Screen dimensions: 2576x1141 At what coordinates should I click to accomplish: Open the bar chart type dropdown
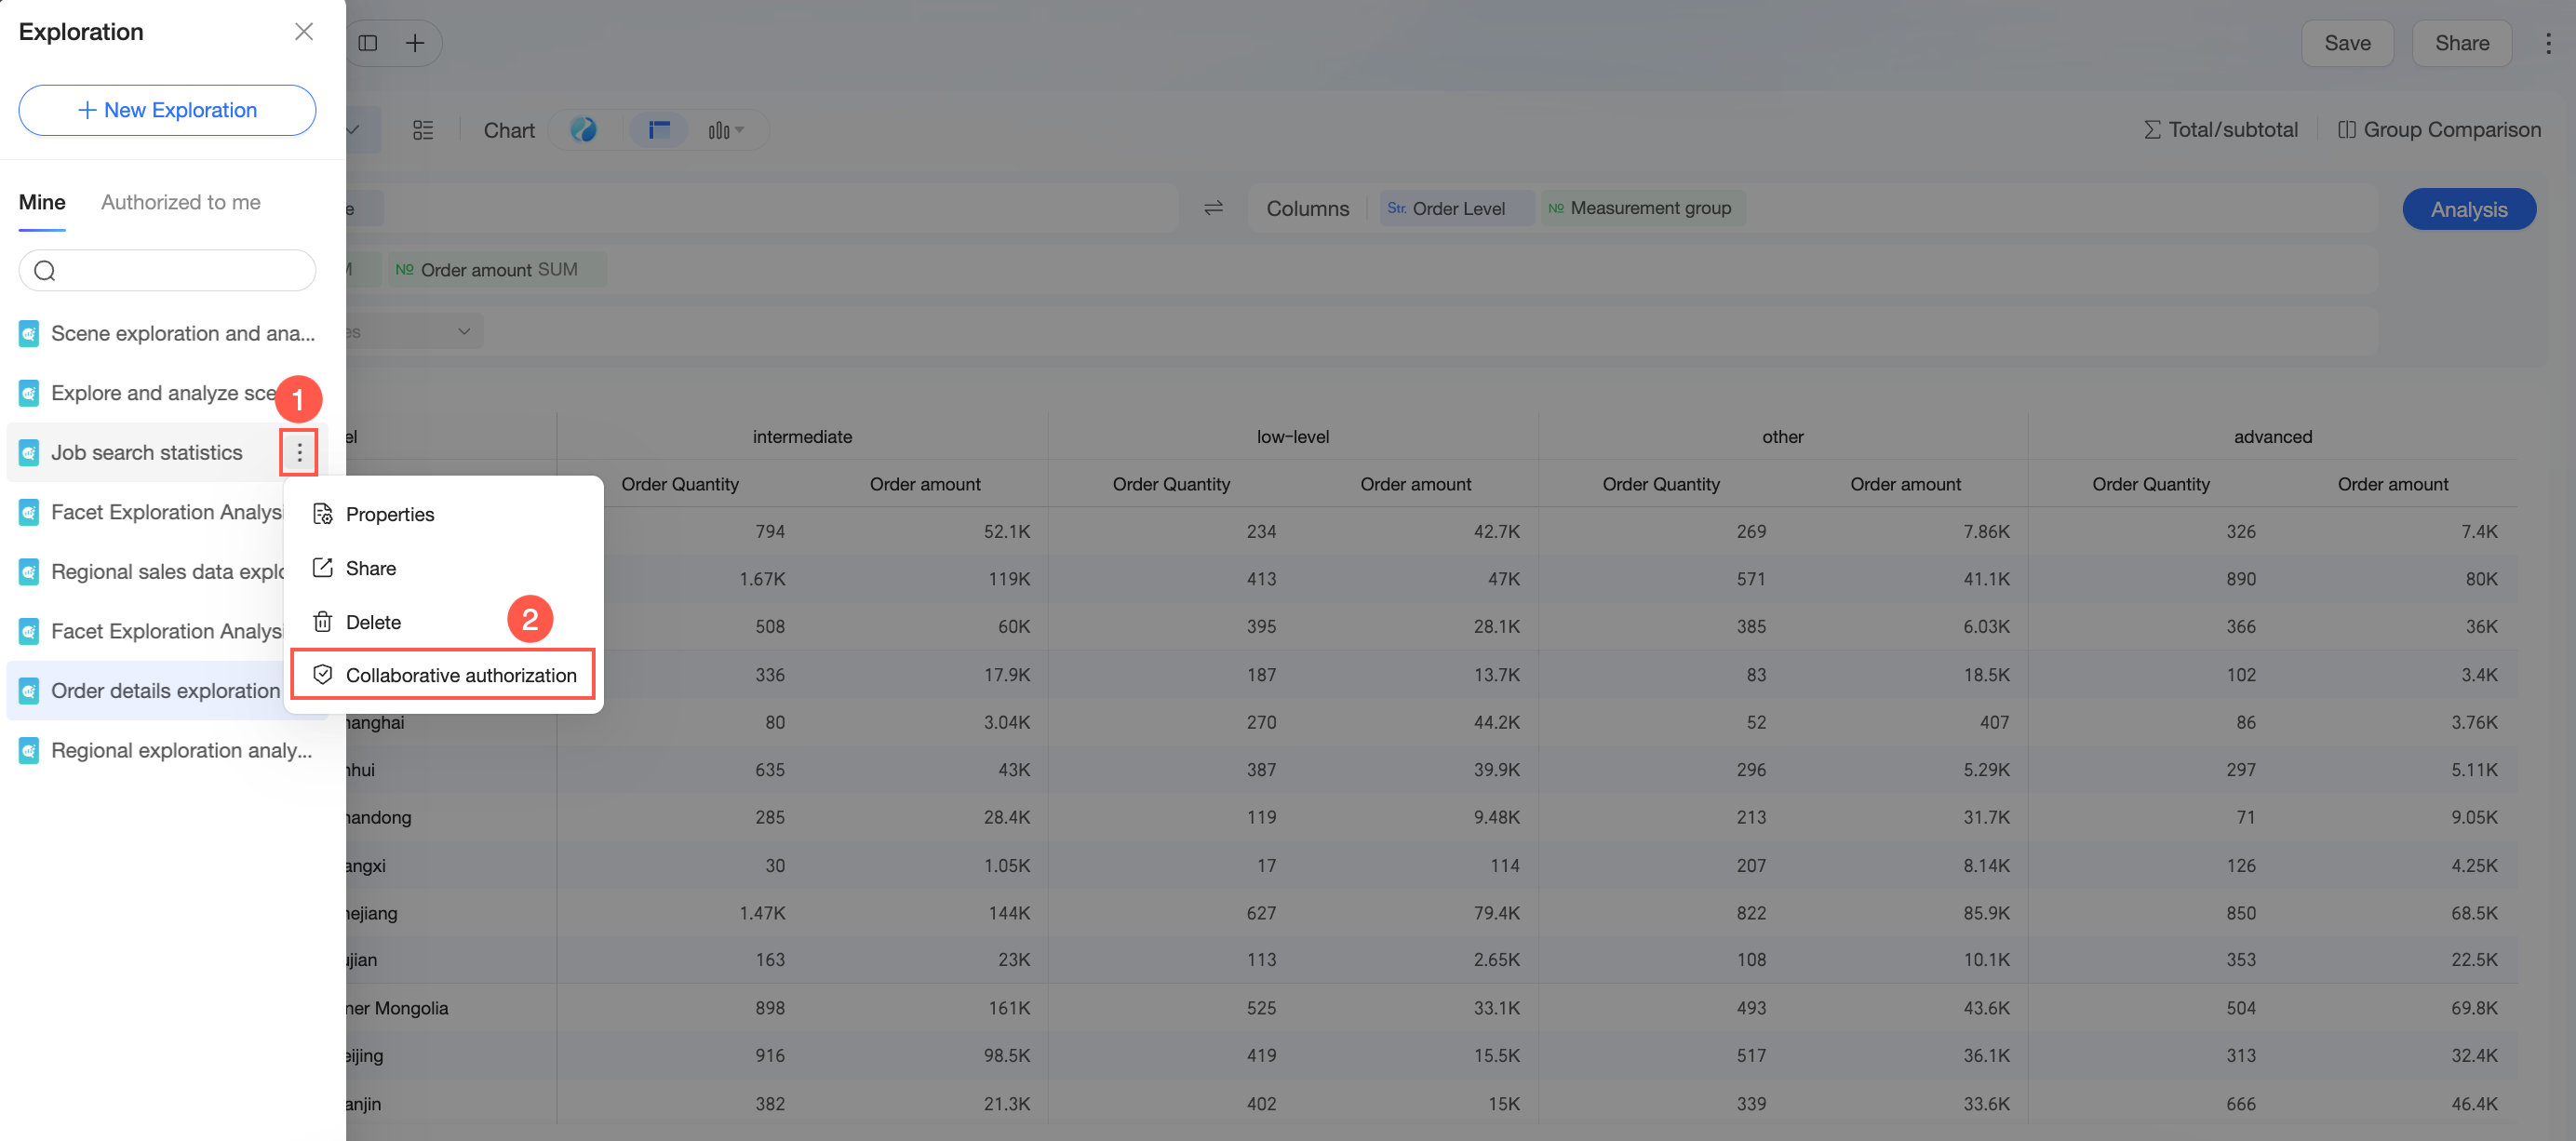coord(726,130)
